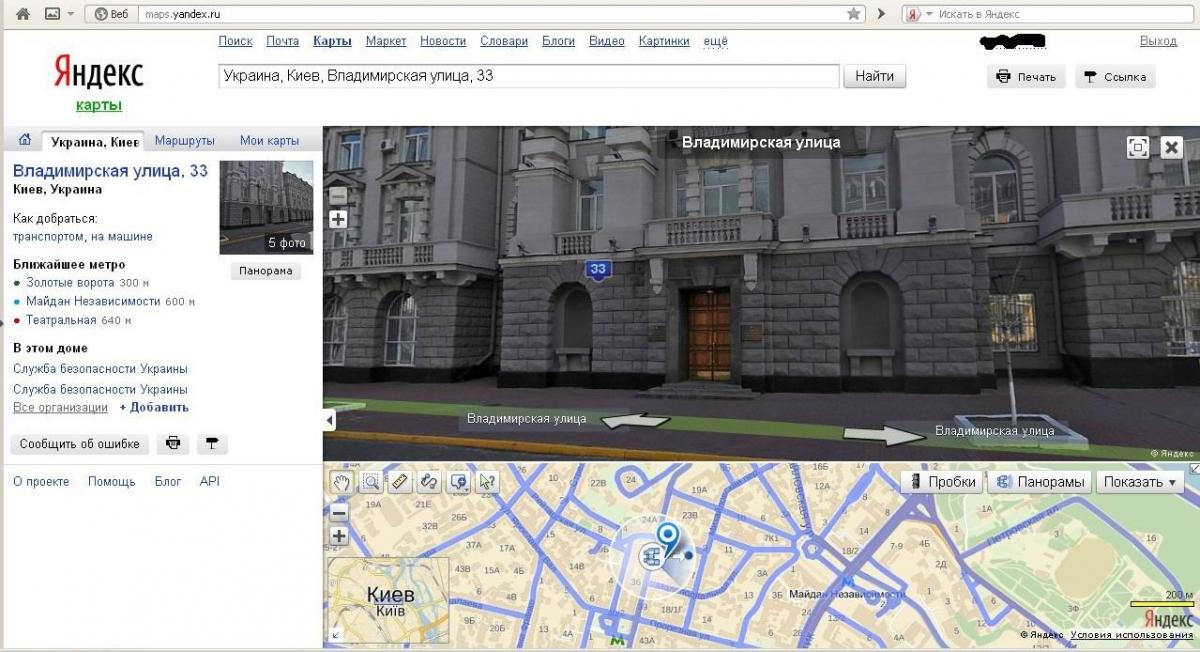The image size is (1200, 652).
Task: Bookmark page with the star icon
Action: (x=854, y=14)
